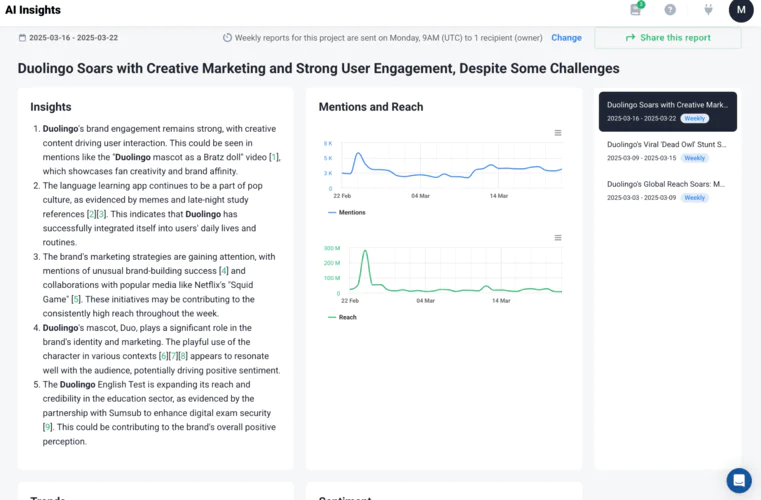The width and height of the screenshot is (761, 500).
Task: Open citation reference [3] link
Action: click(101, 214)
